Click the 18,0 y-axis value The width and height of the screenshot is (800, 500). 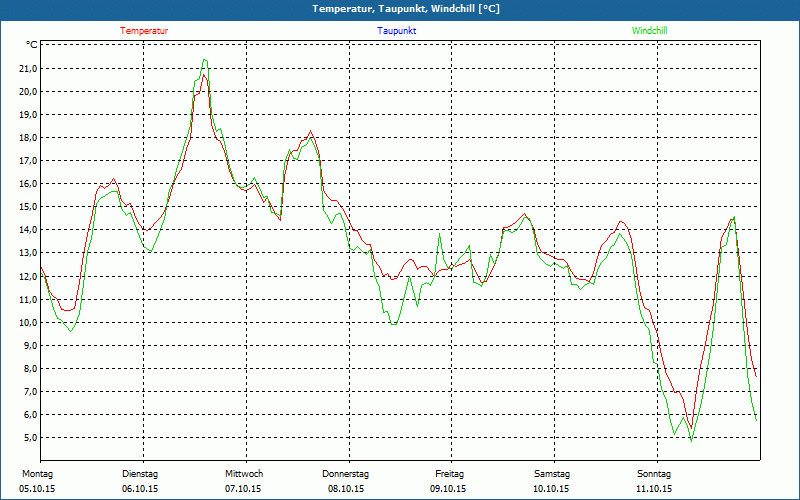[x=28, y=138]
